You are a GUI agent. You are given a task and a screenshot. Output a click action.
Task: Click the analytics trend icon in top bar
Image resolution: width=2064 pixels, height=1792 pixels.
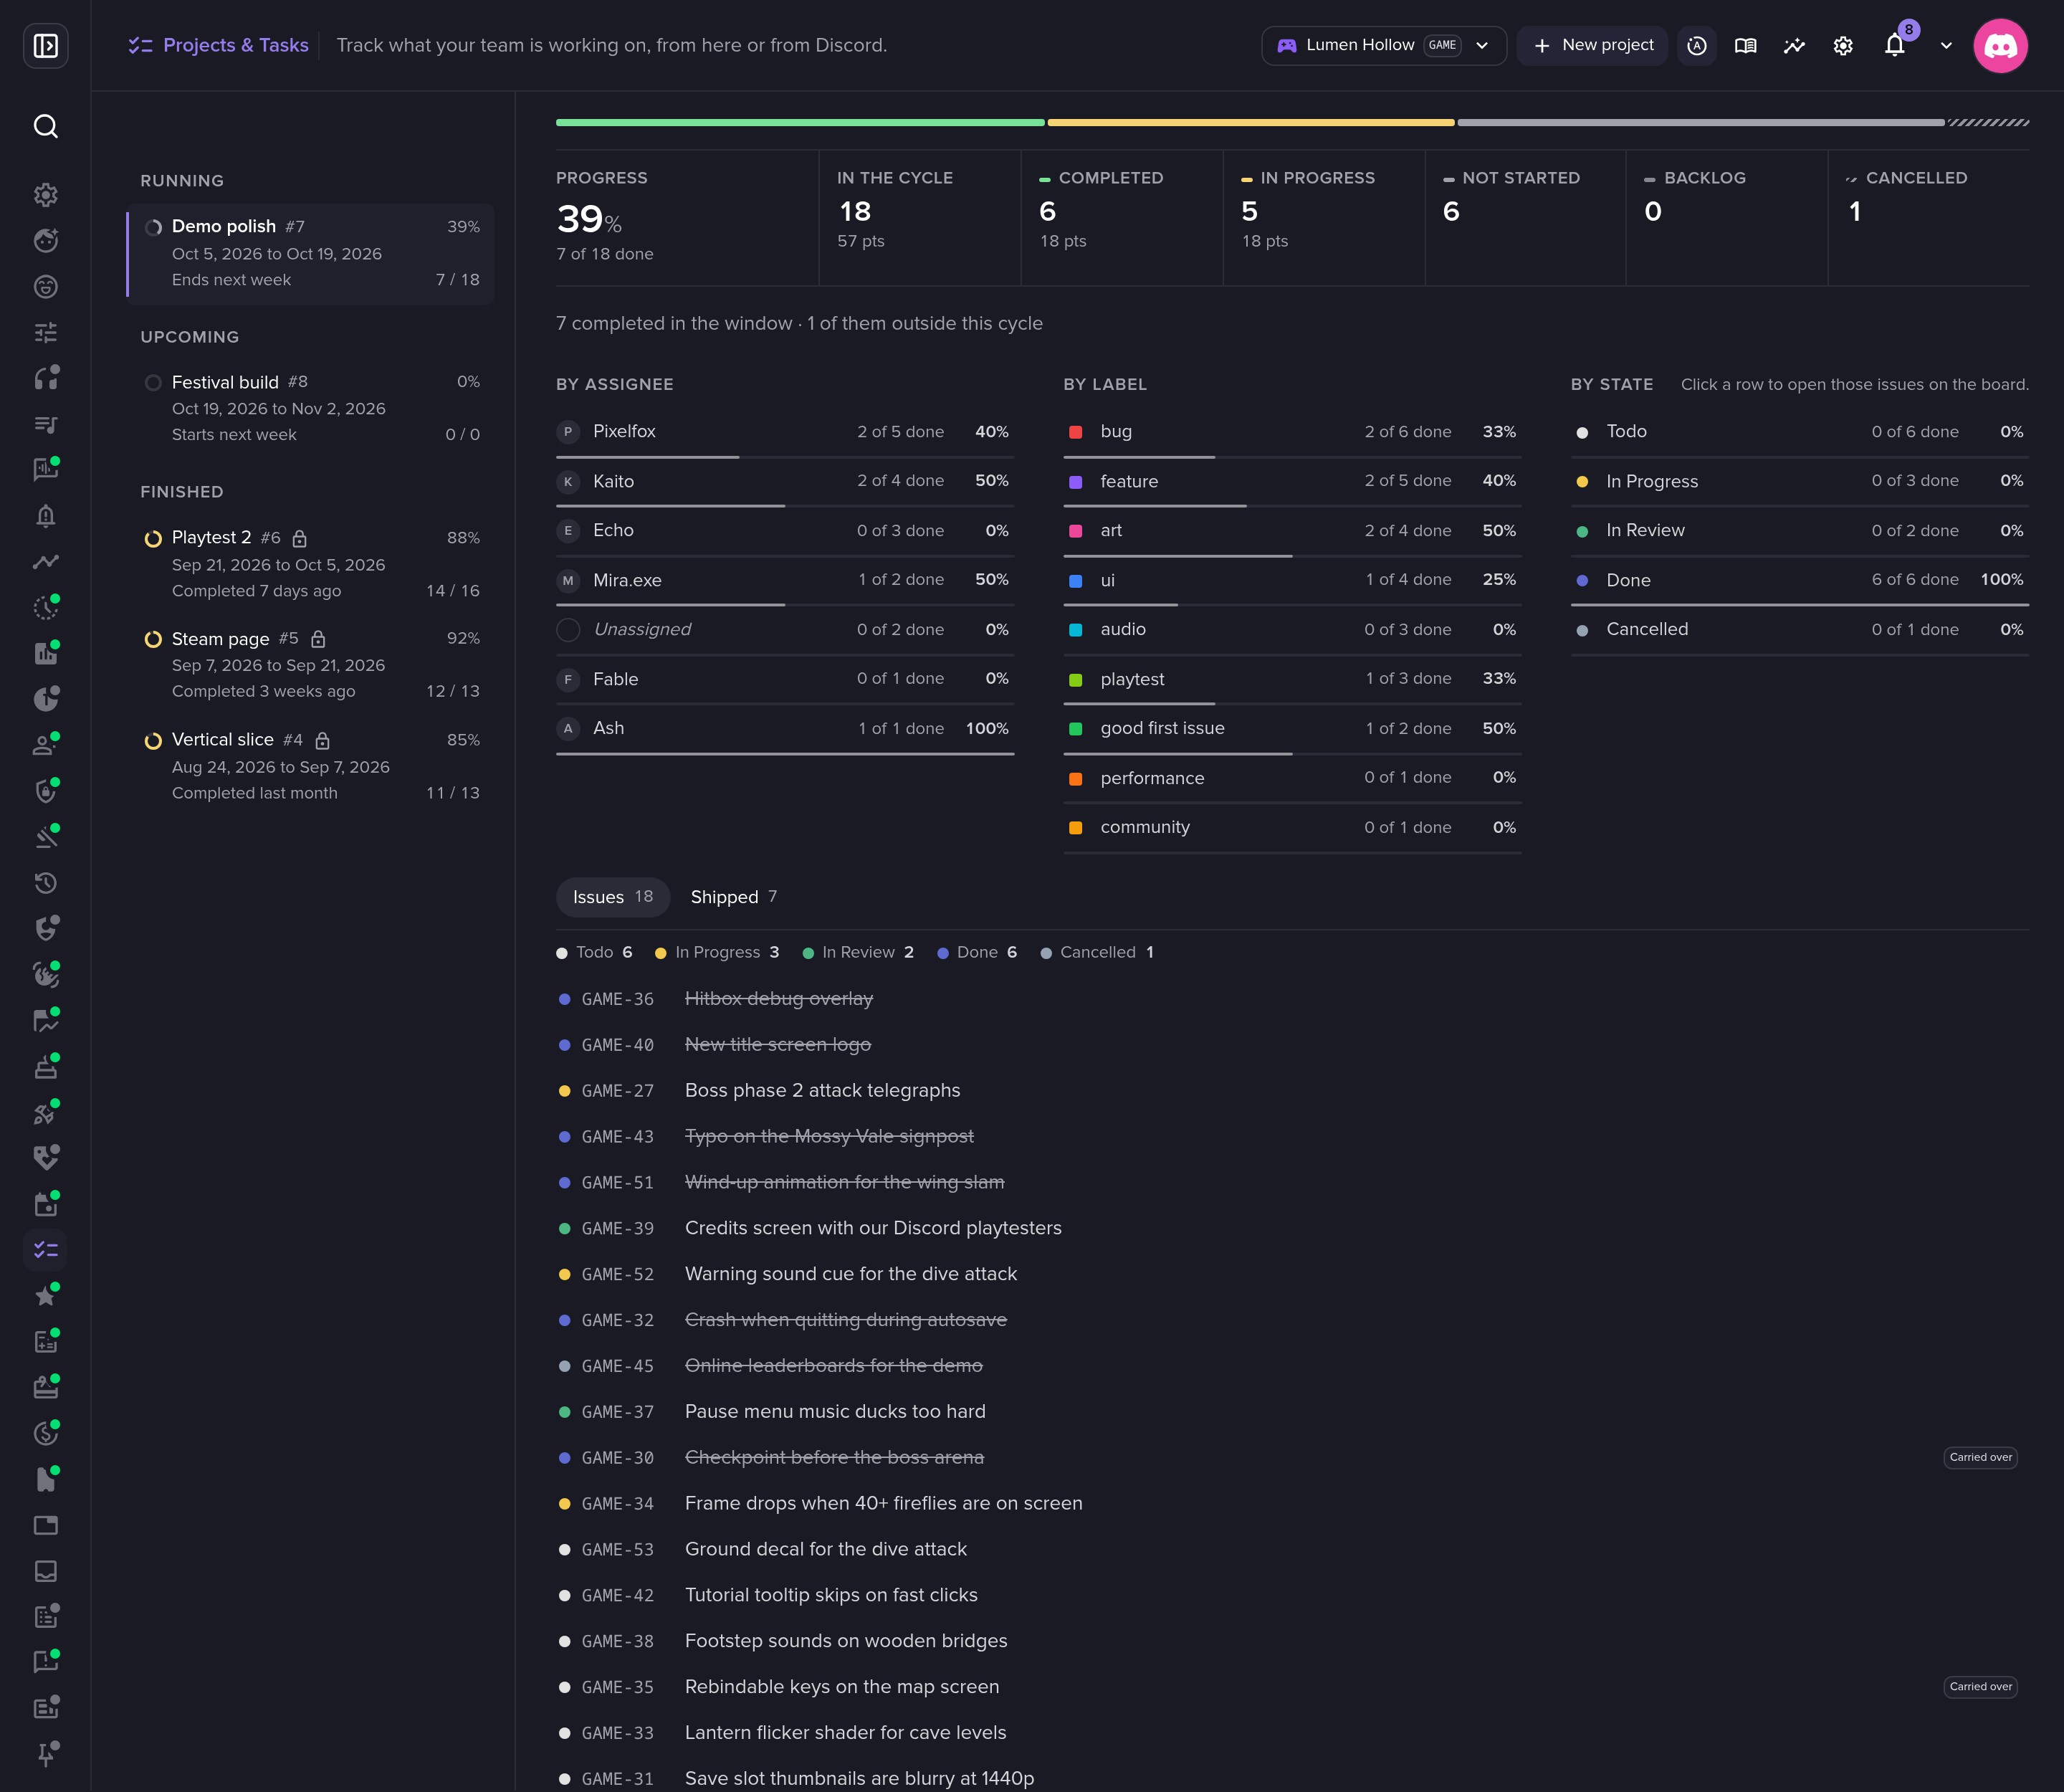pyautogui.click(x=1794, y=46)
